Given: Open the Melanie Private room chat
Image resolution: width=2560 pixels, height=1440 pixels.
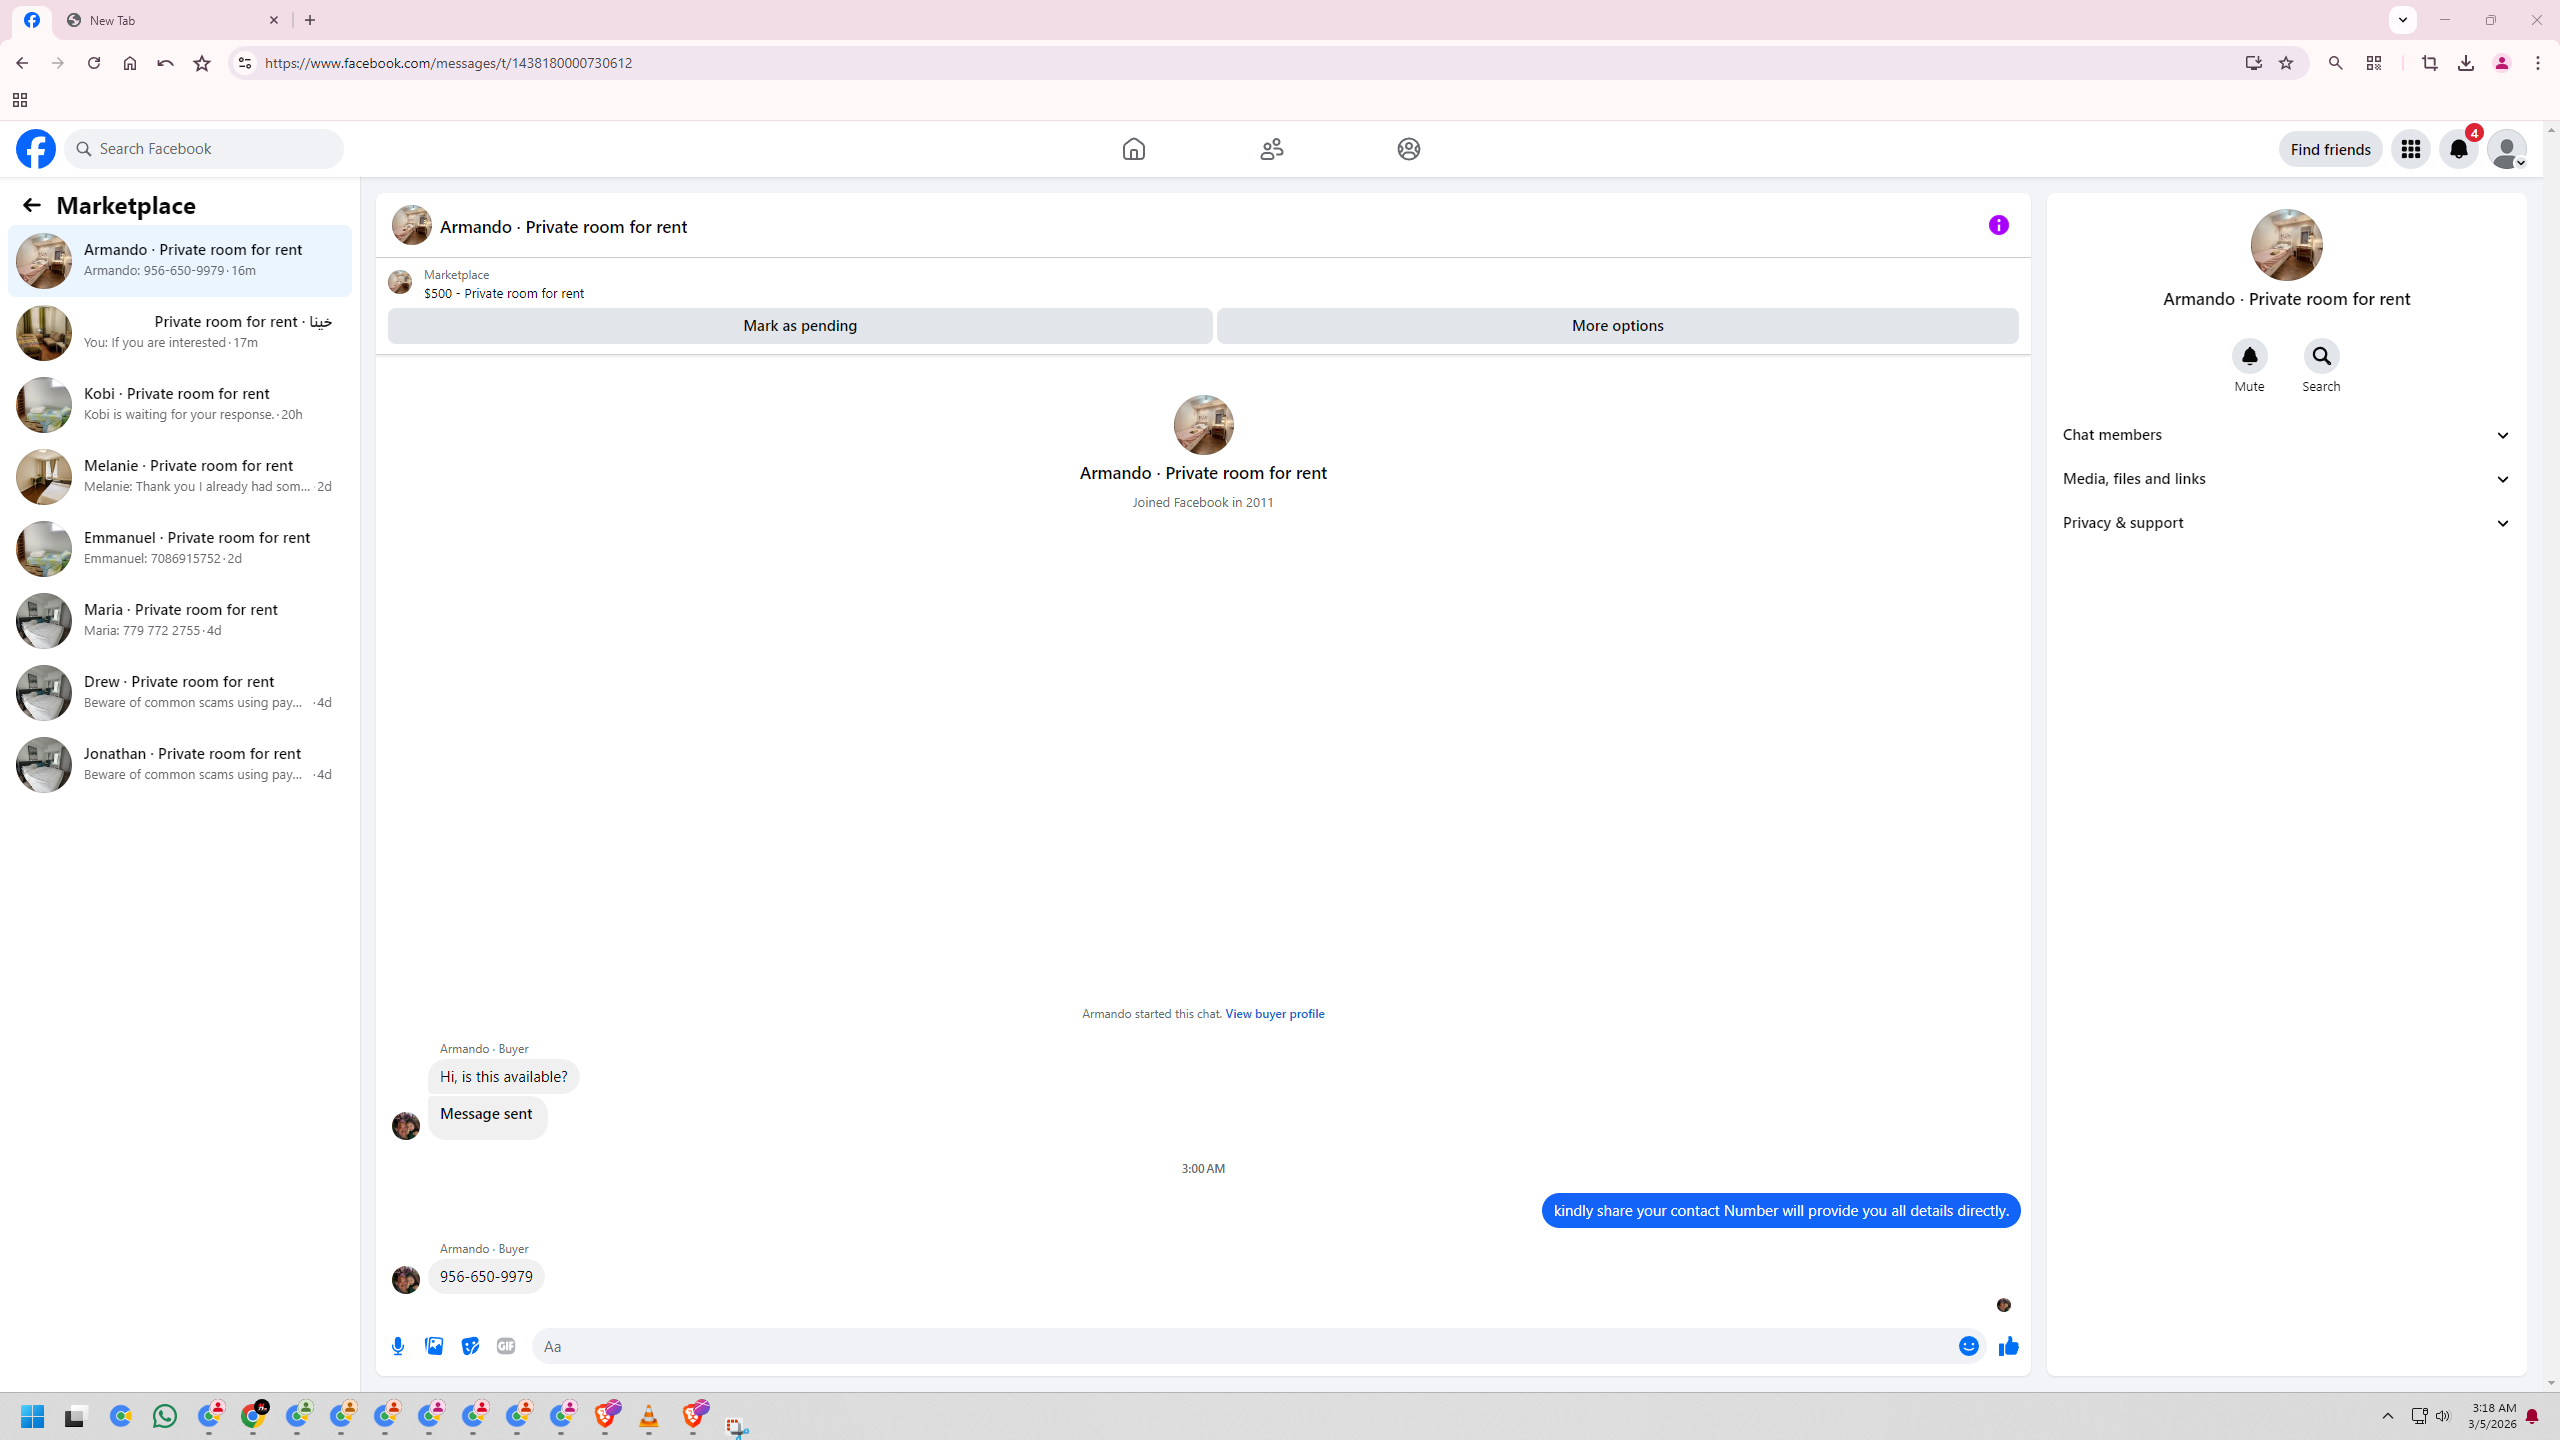Looking at the screenshot, I should [x=180, y=477].
